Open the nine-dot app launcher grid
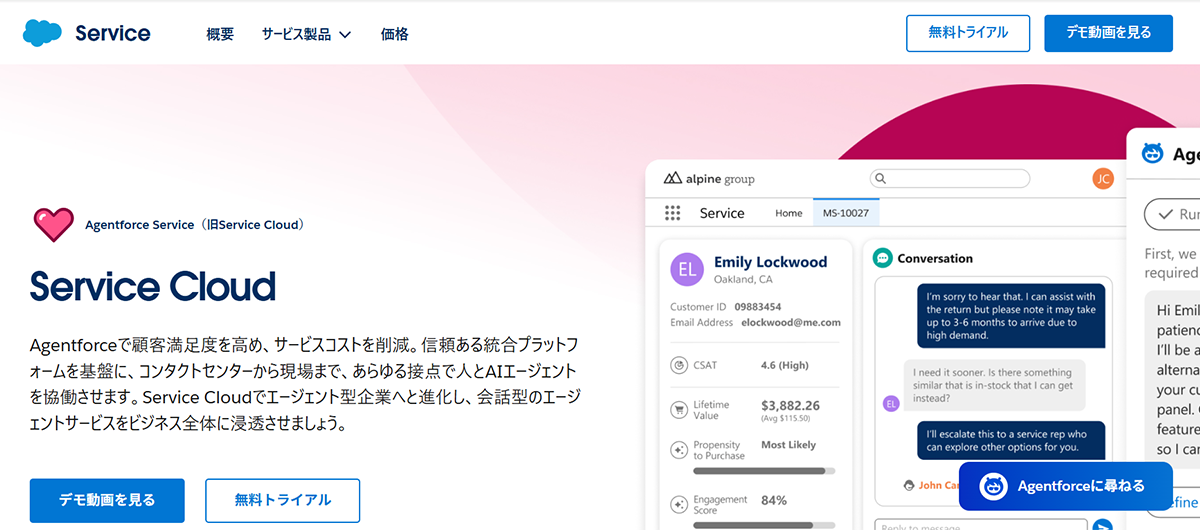The height and width of the screenshot is (530, 1200). point(673,213)
